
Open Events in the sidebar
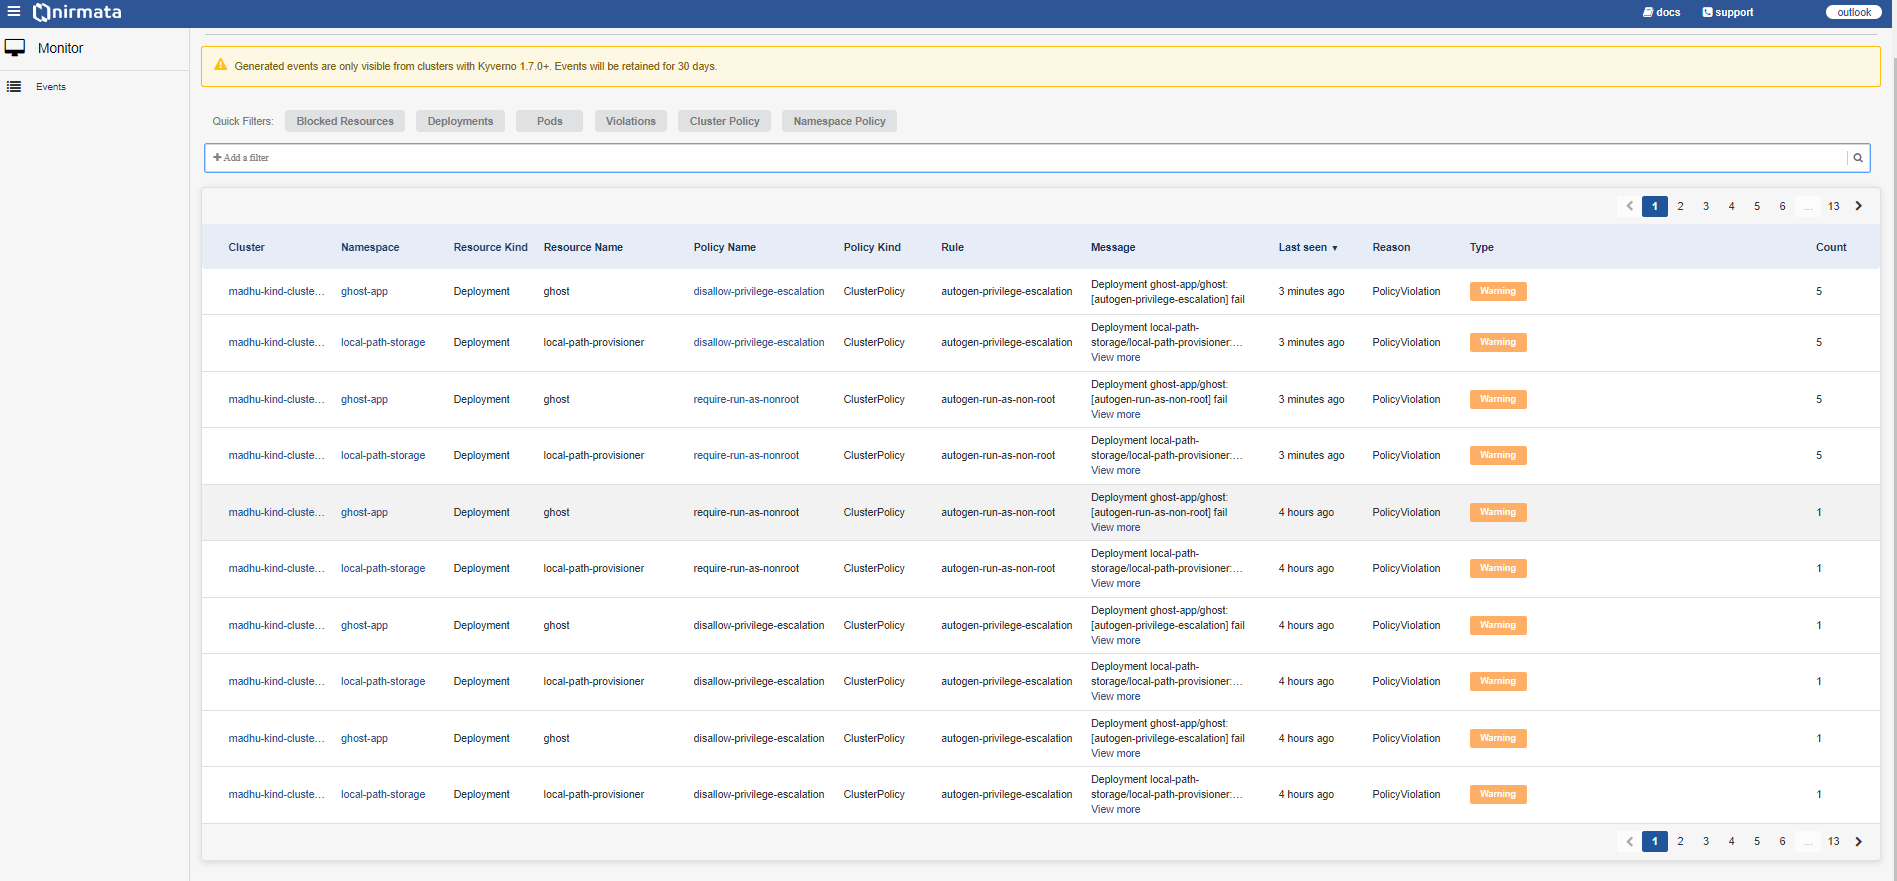point(51,87)
